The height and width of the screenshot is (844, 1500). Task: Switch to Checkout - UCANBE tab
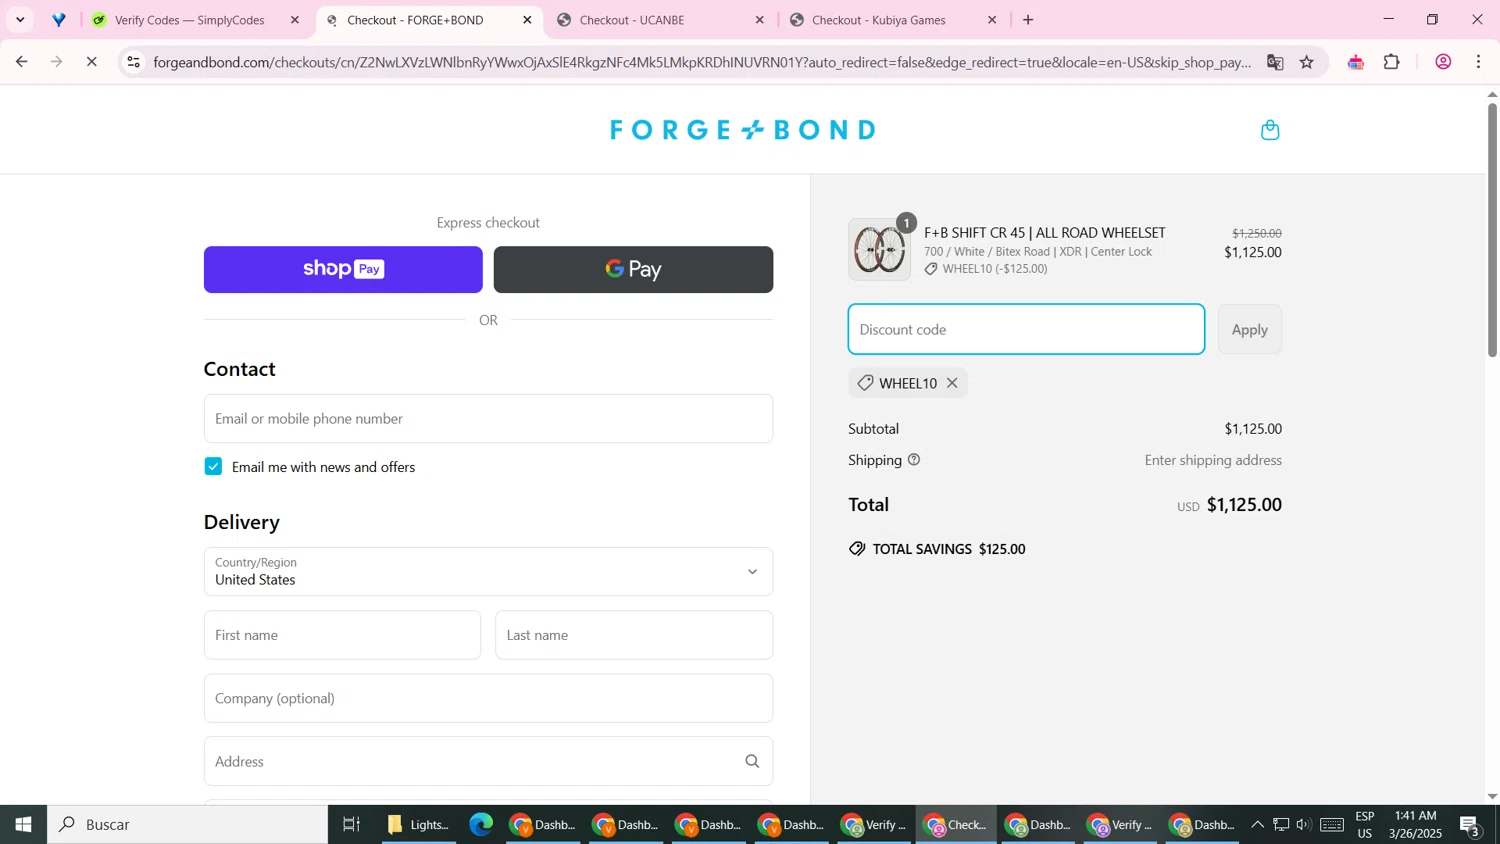point(661,20)
